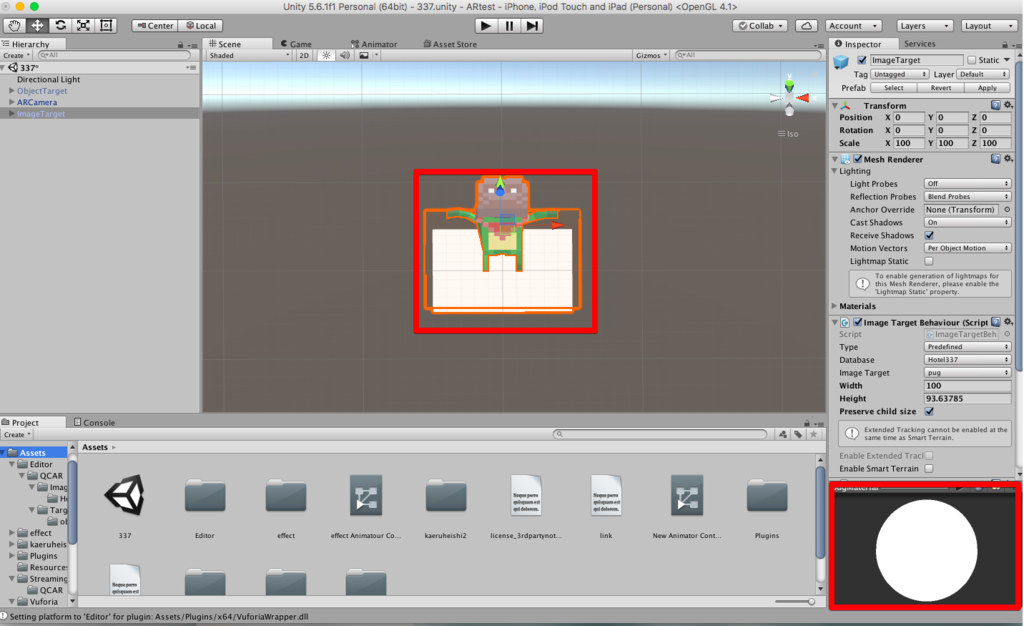Select New Animator Controller asset

point(686,496)
